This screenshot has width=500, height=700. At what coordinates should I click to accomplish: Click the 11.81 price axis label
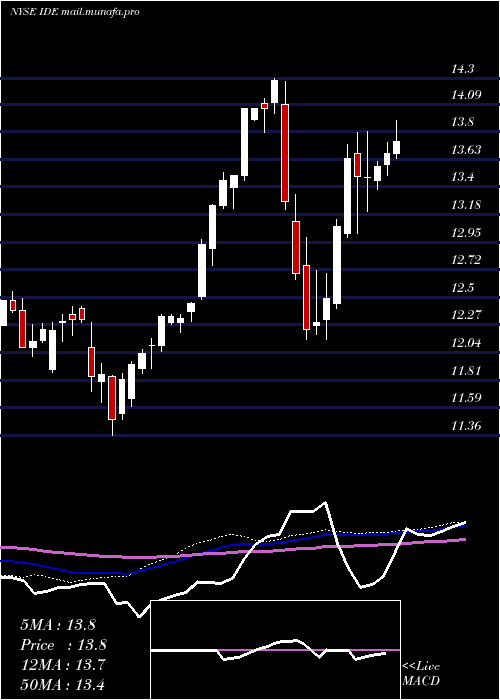466,371
